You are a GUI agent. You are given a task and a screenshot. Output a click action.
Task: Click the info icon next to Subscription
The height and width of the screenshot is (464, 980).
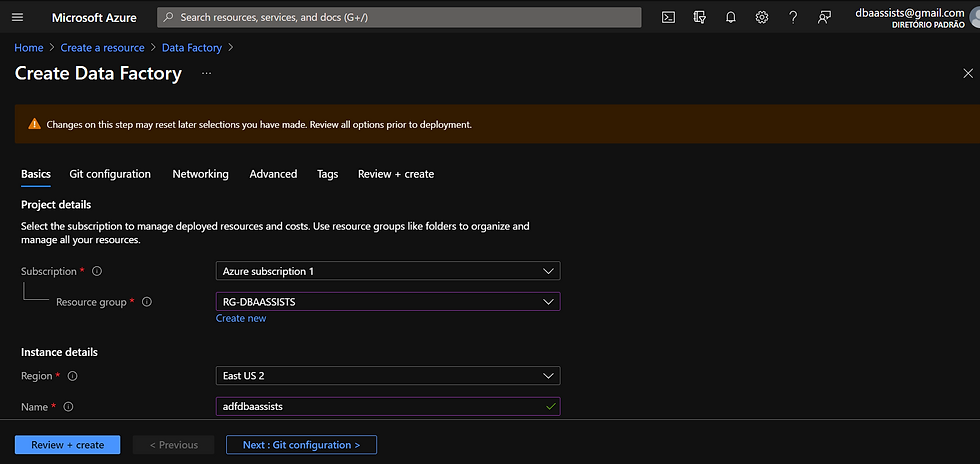click(x=97, y=271)
